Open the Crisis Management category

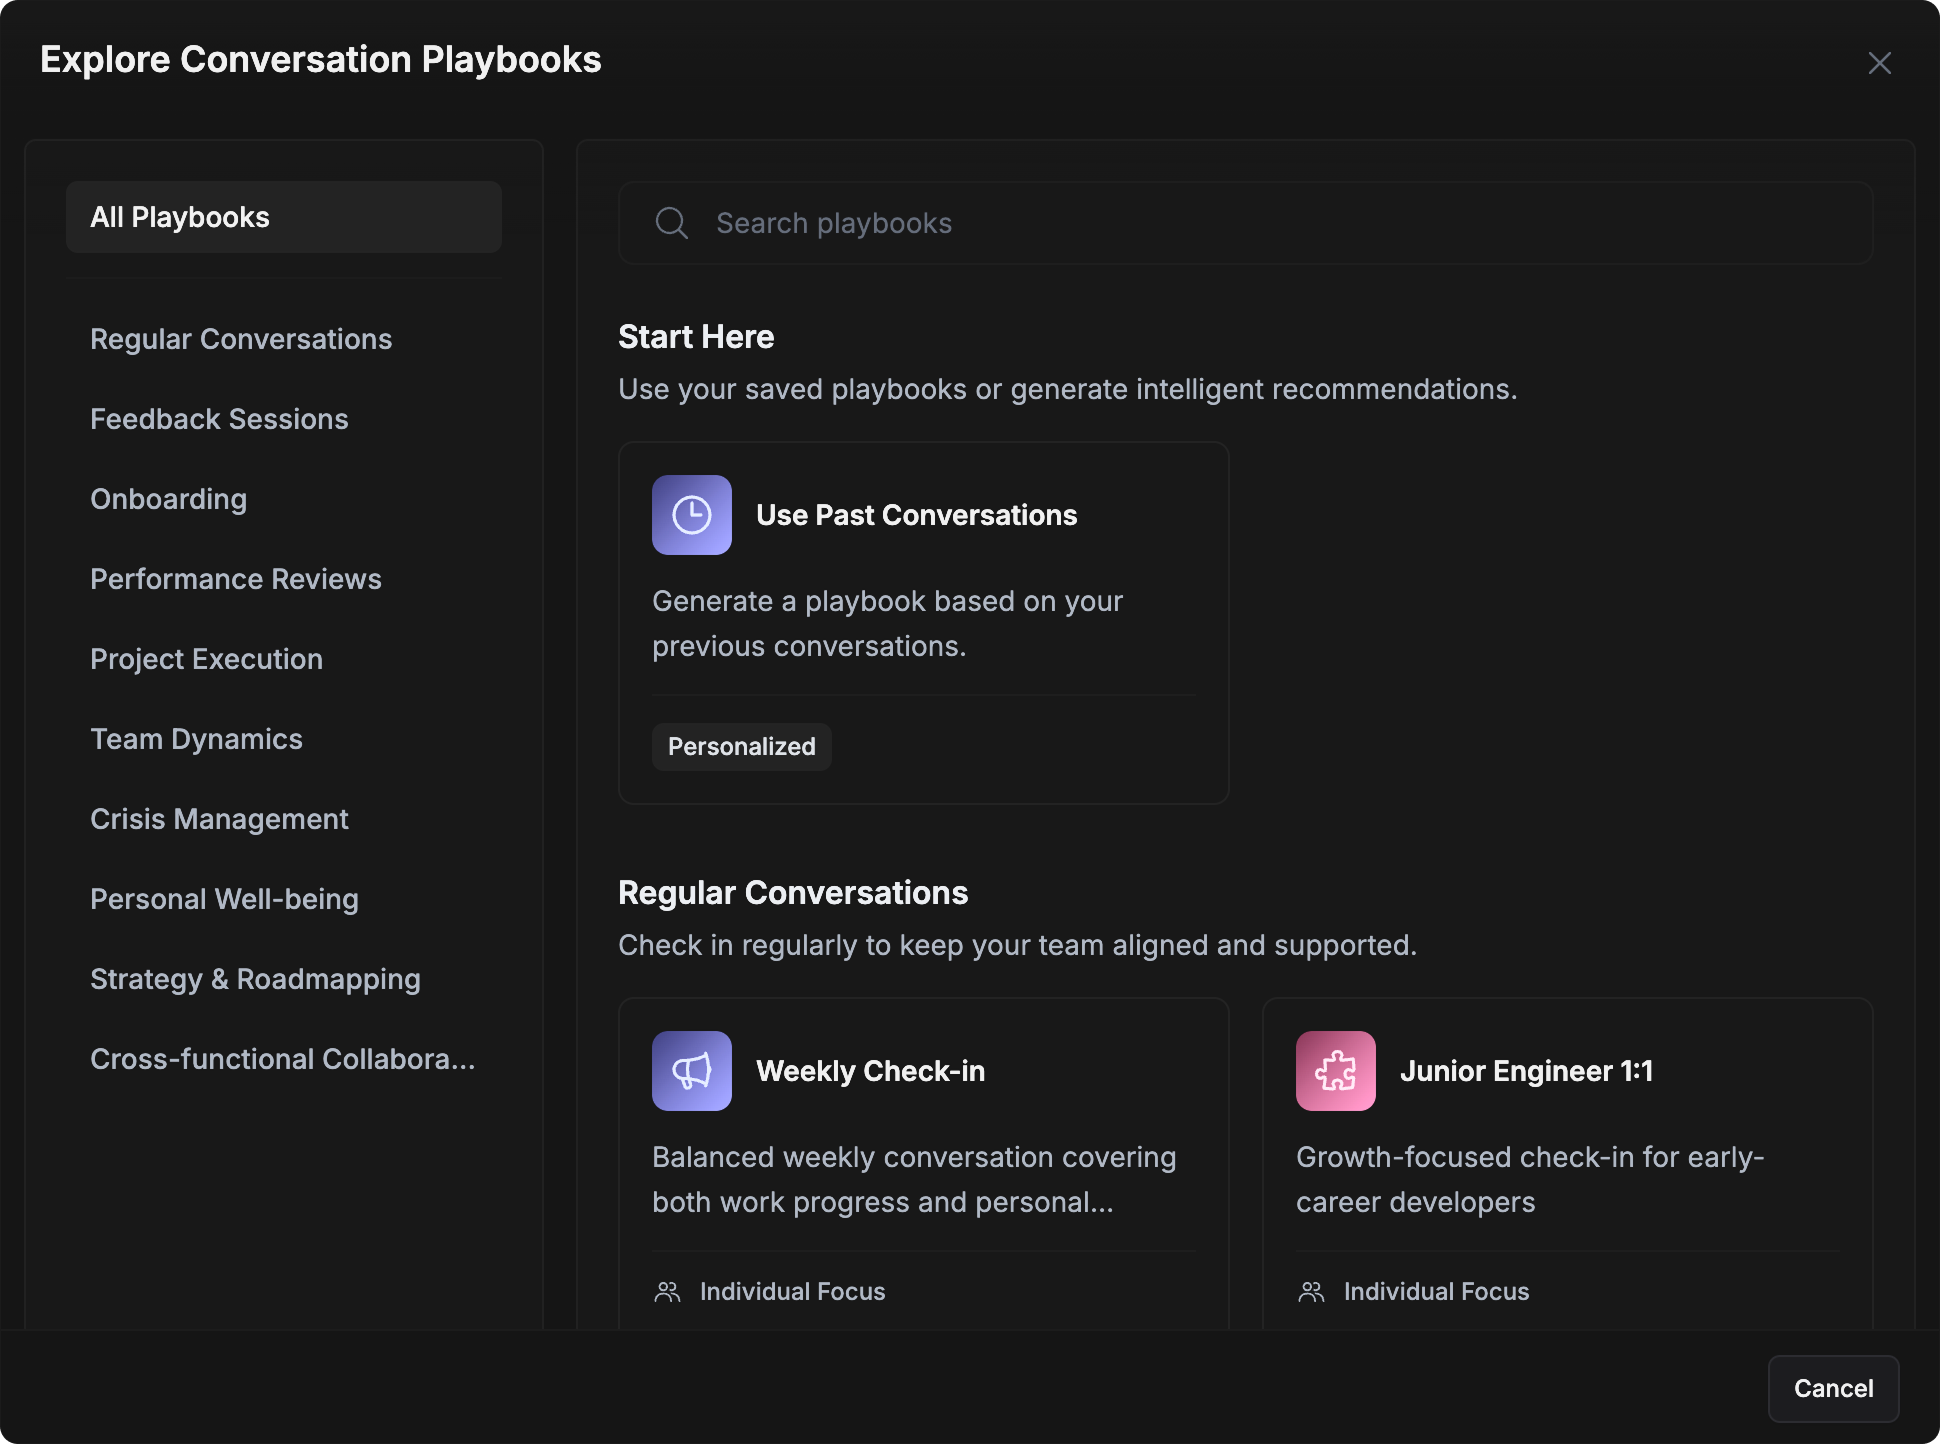219,819
